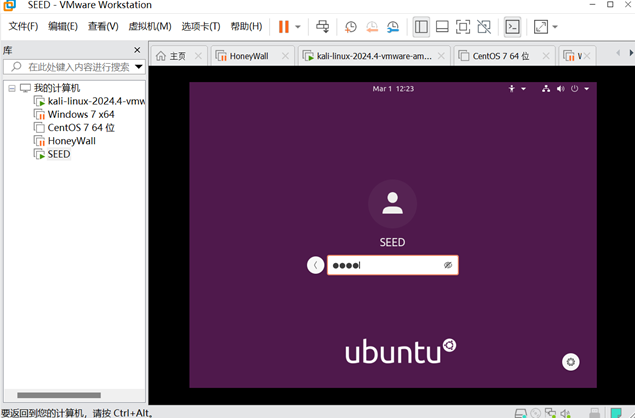Image resolution: width=635 pixels, height=418 pixels.
Task: Open session settings gear on login screen
Action: click(x=571, y=362)
